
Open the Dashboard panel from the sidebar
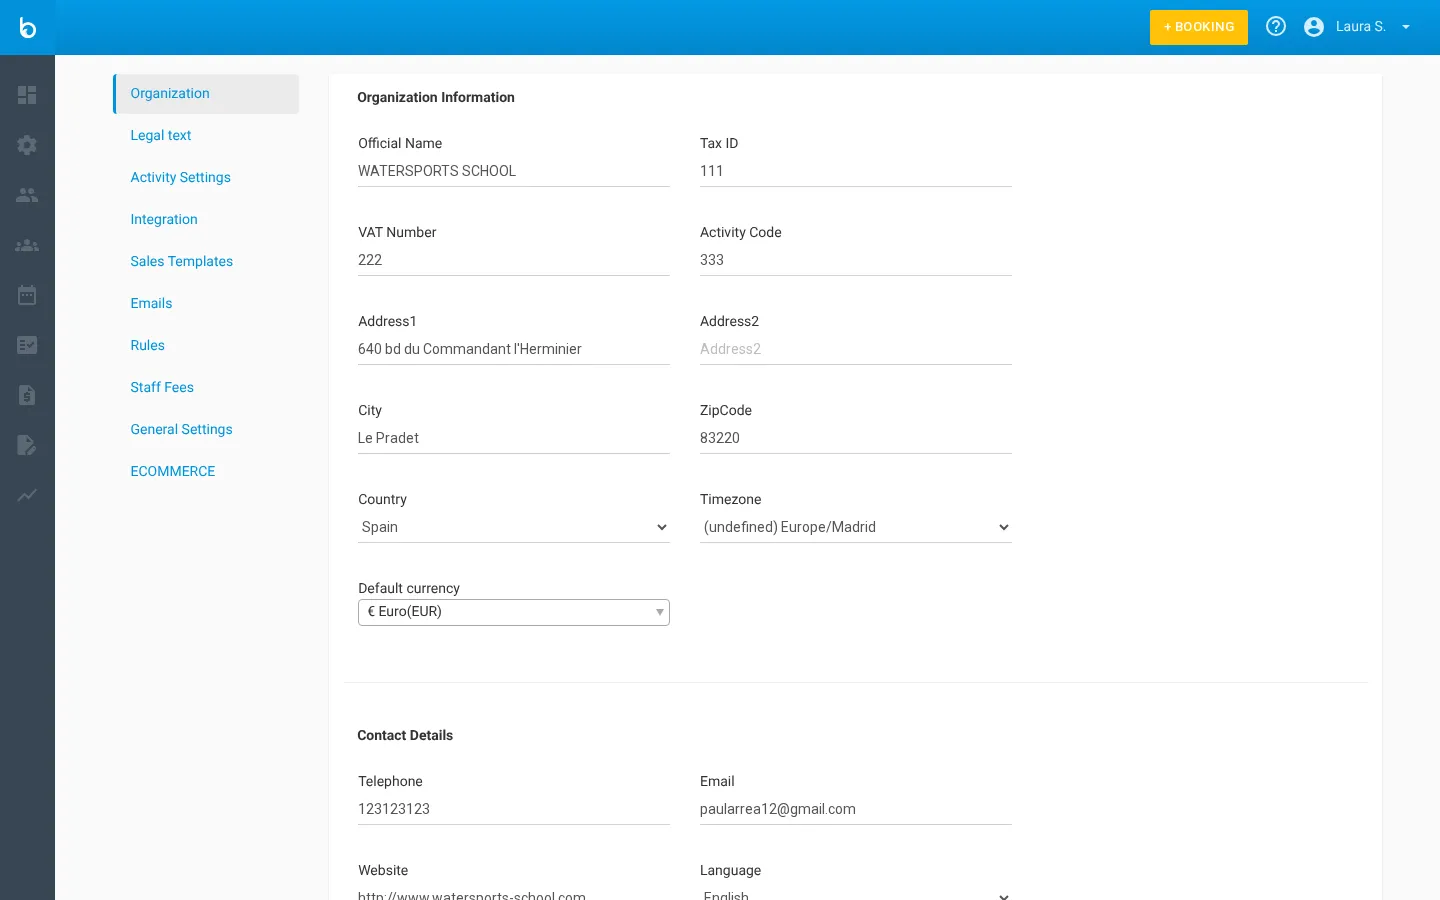[x=27, y=95]
